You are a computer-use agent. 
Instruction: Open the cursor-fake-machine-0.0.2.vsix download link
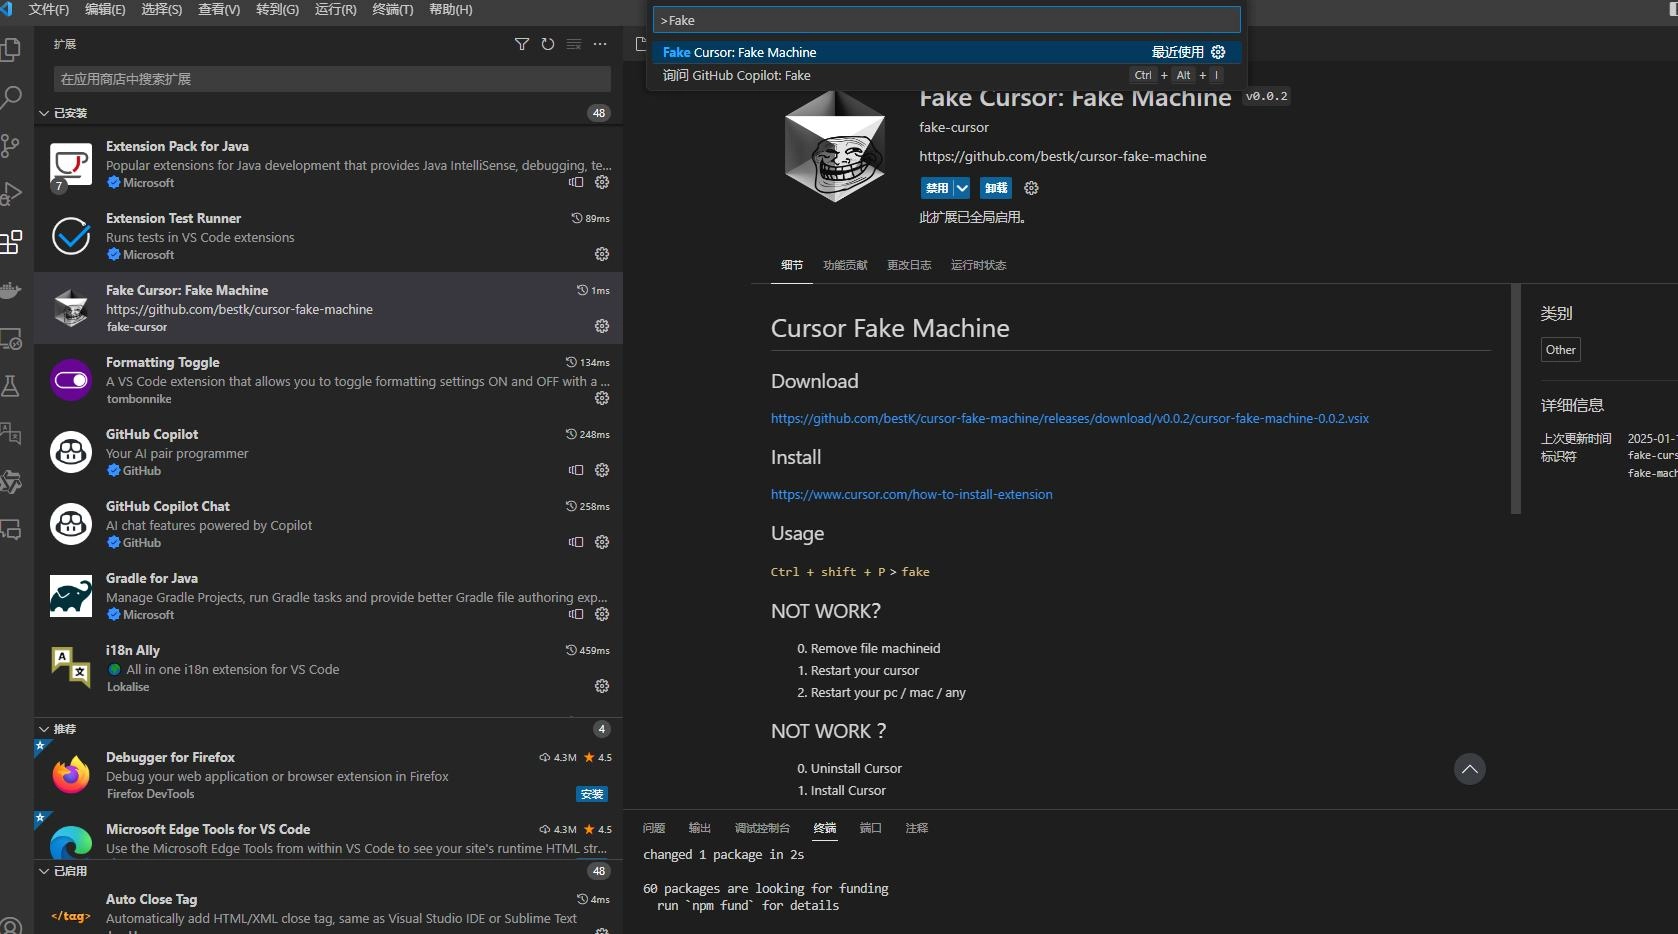pos(1070,419)
